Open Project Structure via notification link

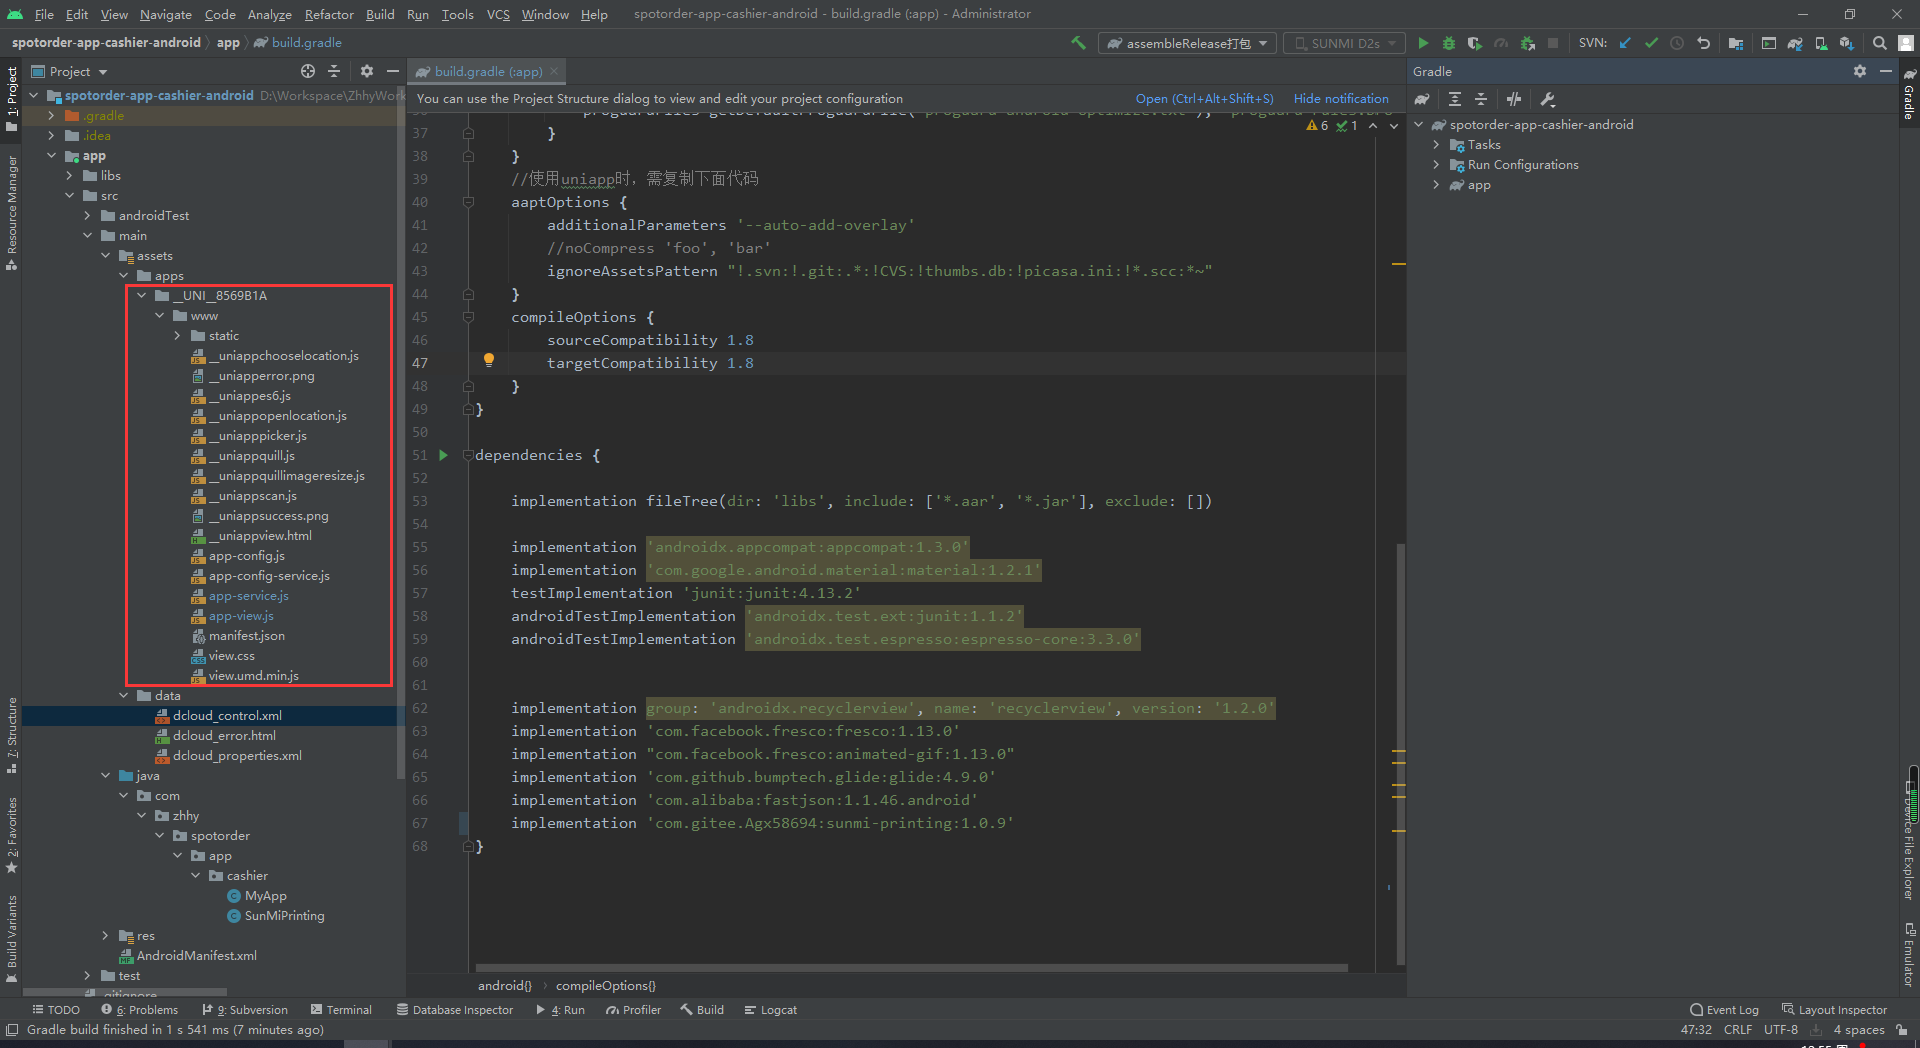1204,98
